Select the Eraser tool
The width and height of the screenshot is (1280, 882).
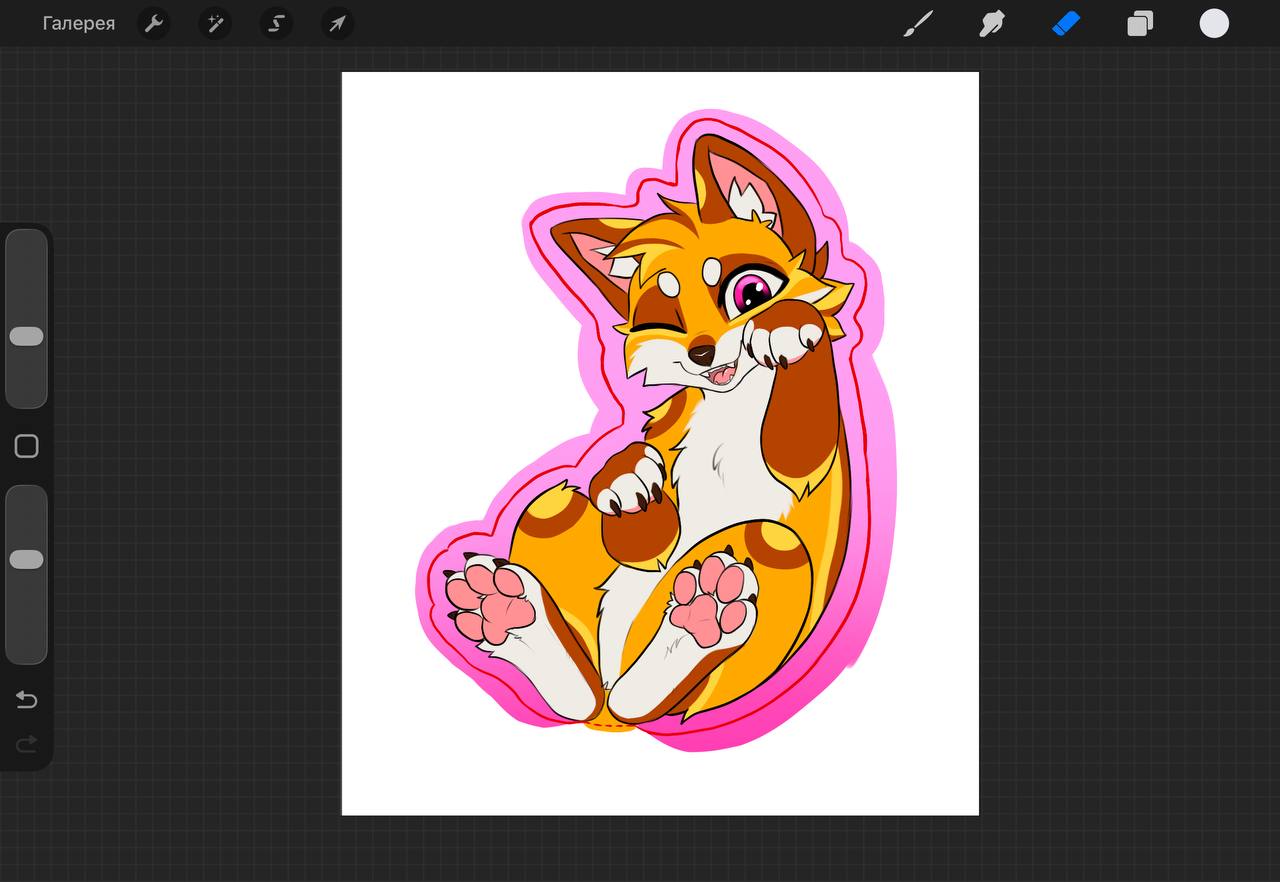pos(1066,23)
